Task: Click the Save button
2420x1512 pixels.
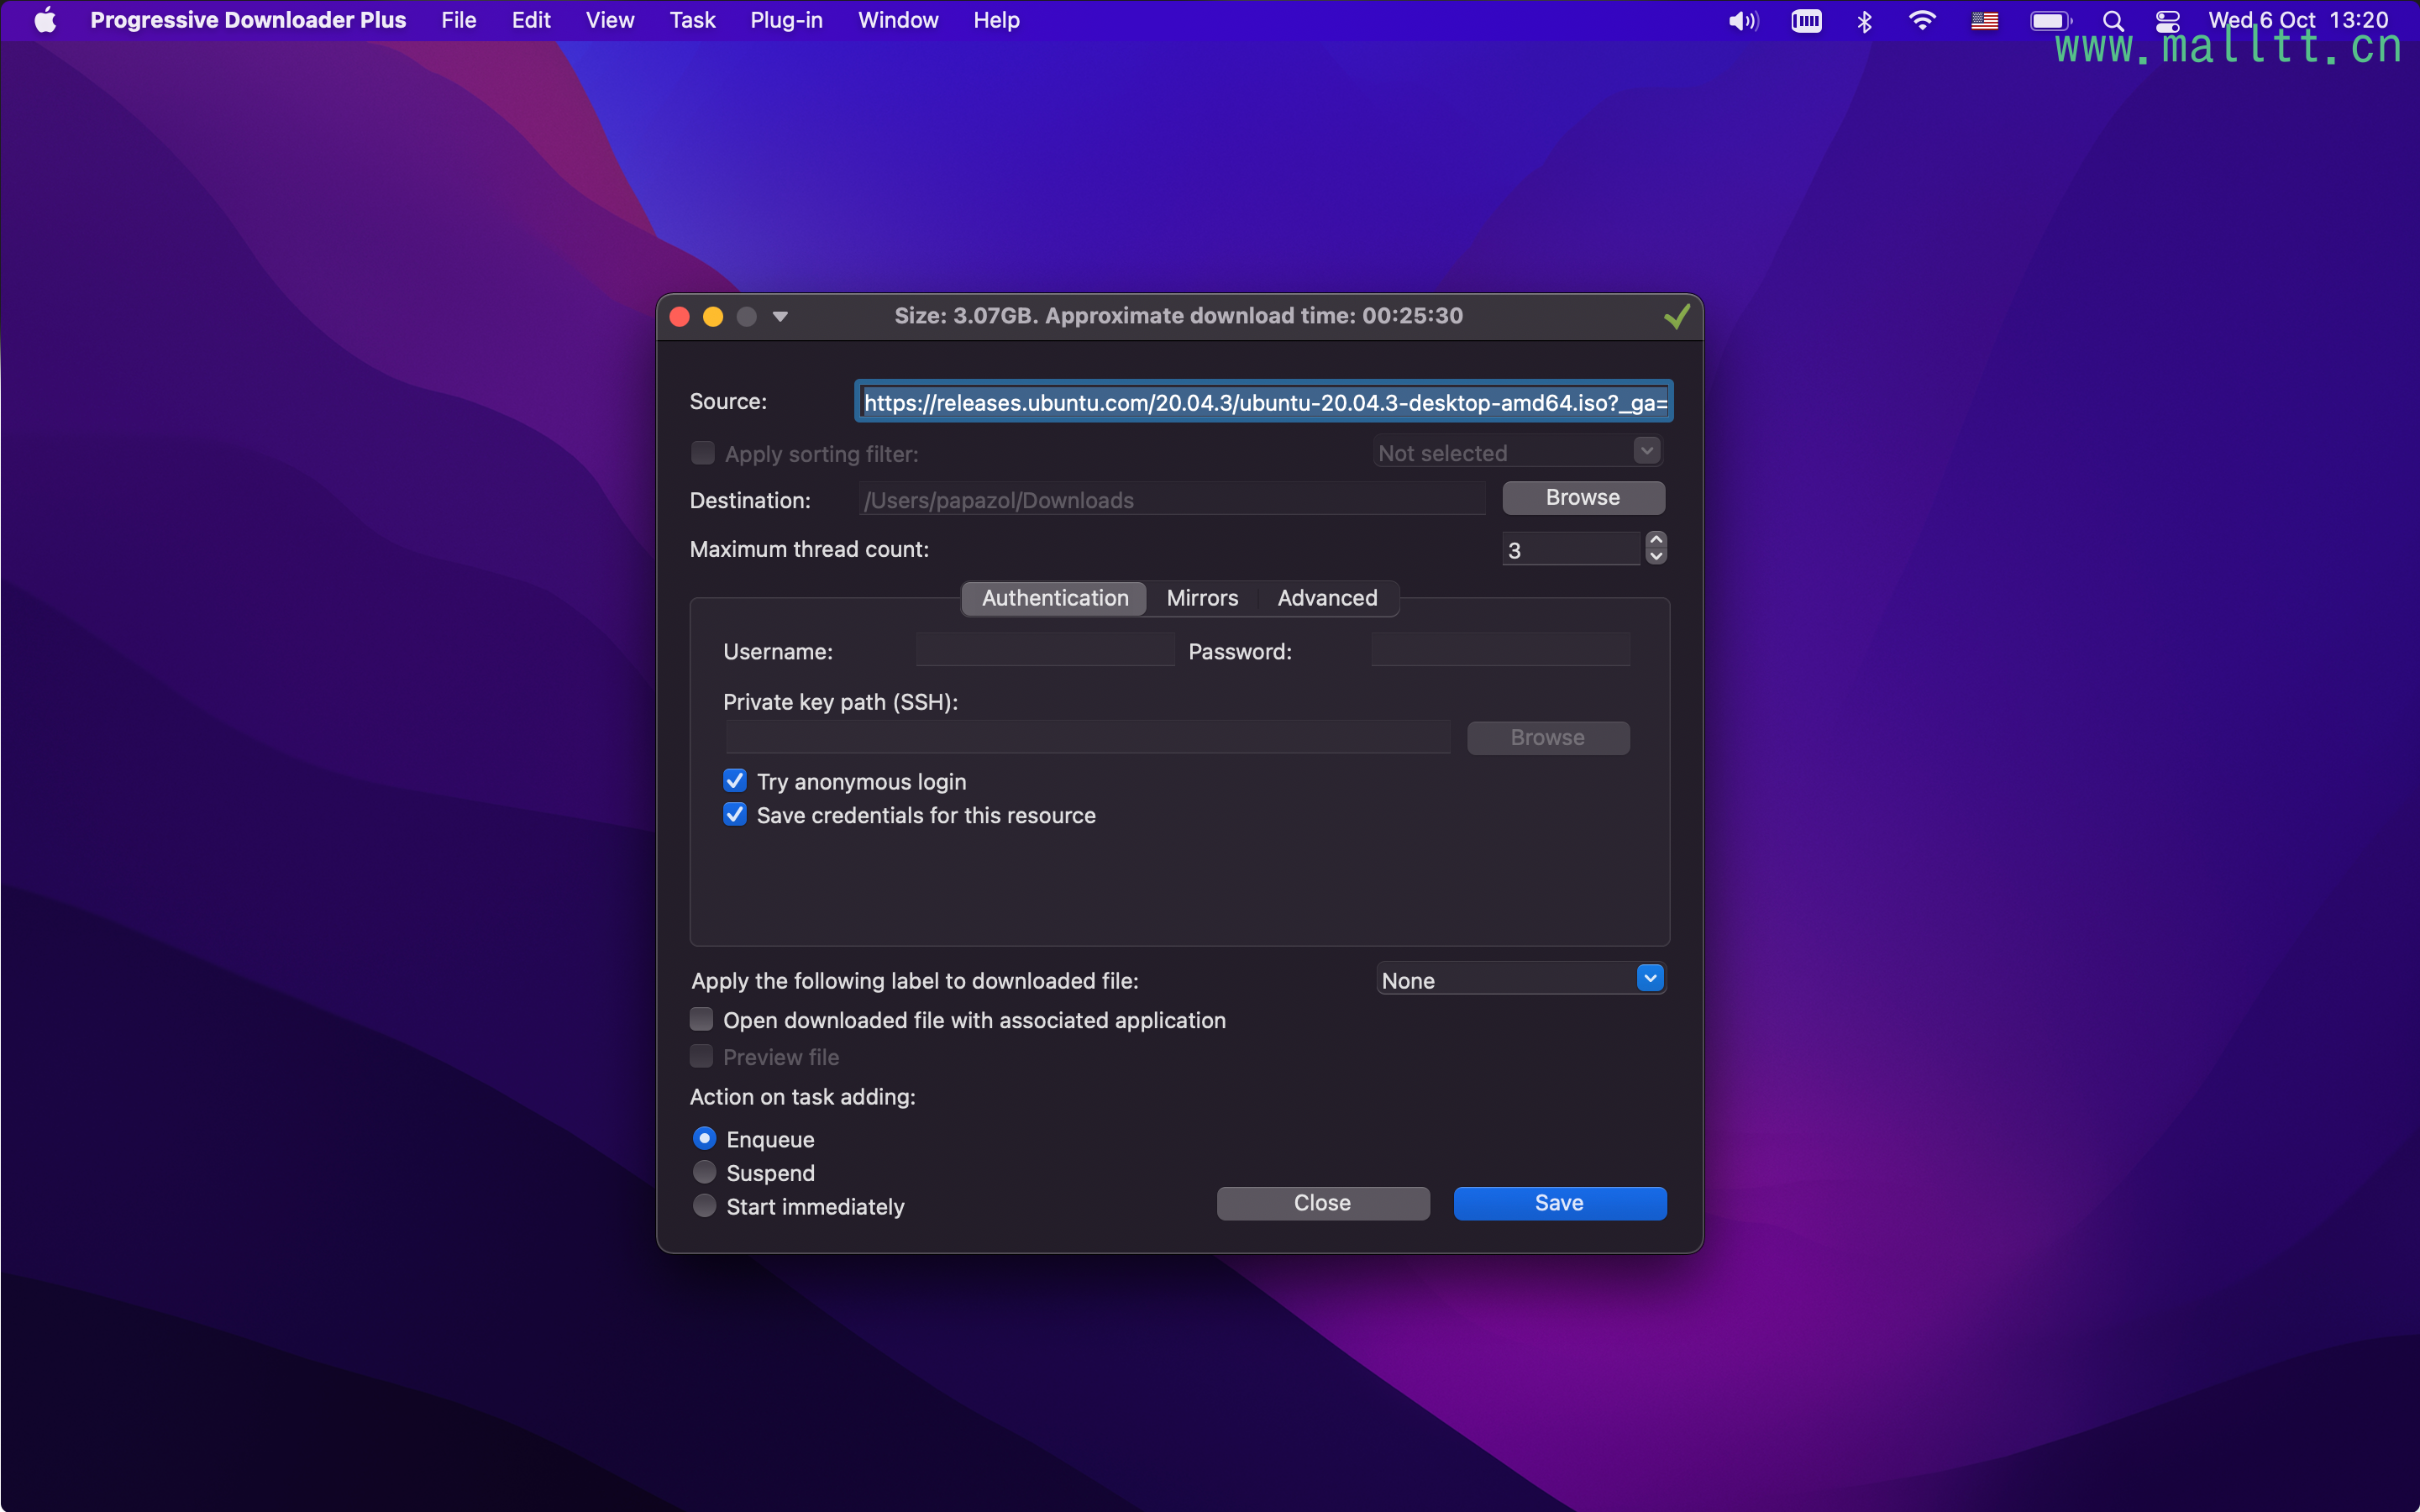Action: pos(1559,1203)
